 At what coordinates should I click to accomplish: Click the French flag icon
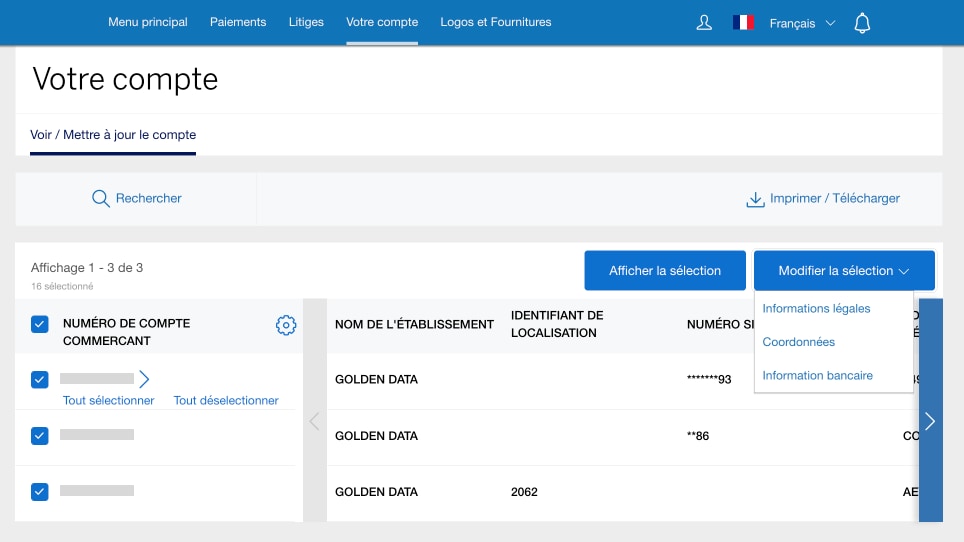click(743, 23)
